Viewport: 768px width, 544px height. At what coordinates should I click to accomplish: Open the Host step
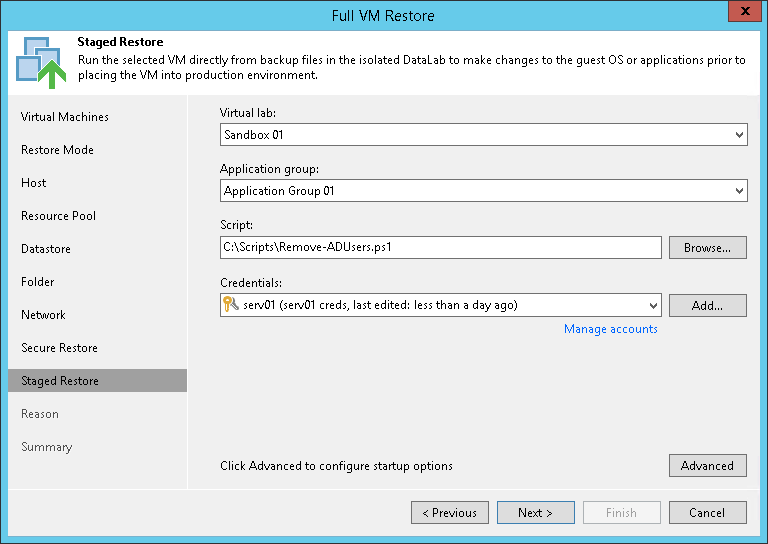tap(34, 183)
